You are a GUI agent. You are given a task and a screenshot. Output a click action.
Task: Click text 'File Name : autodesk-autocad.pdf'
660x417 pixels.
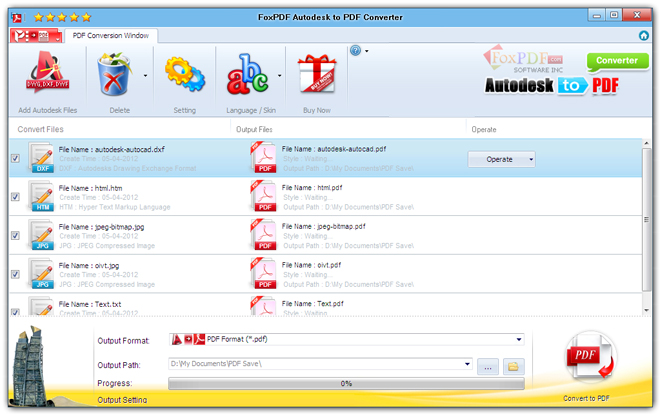(334, 149)
